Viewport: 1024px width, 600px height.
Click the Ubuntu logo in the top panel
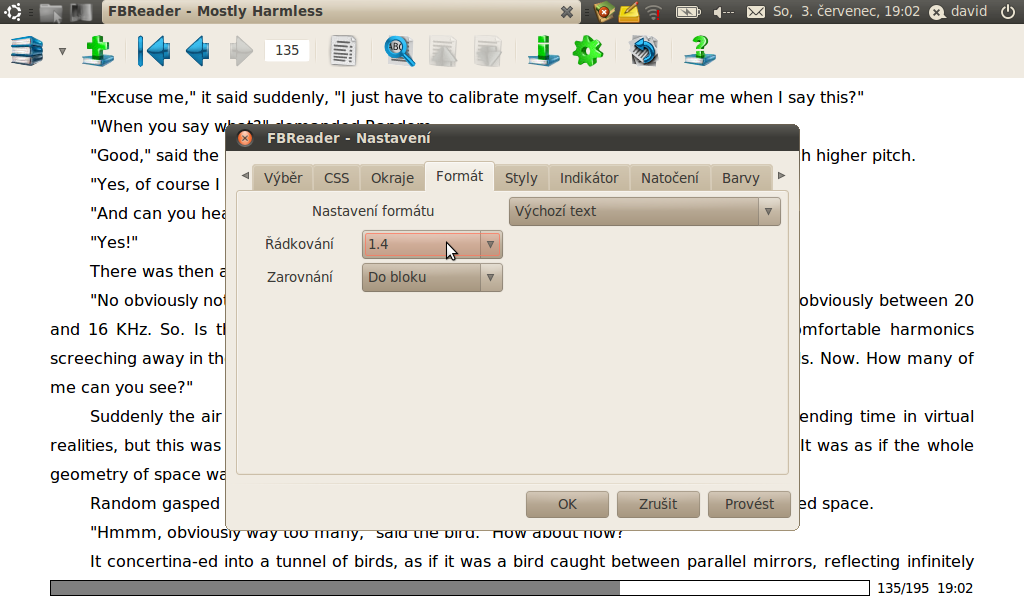[x=13, y=11]
